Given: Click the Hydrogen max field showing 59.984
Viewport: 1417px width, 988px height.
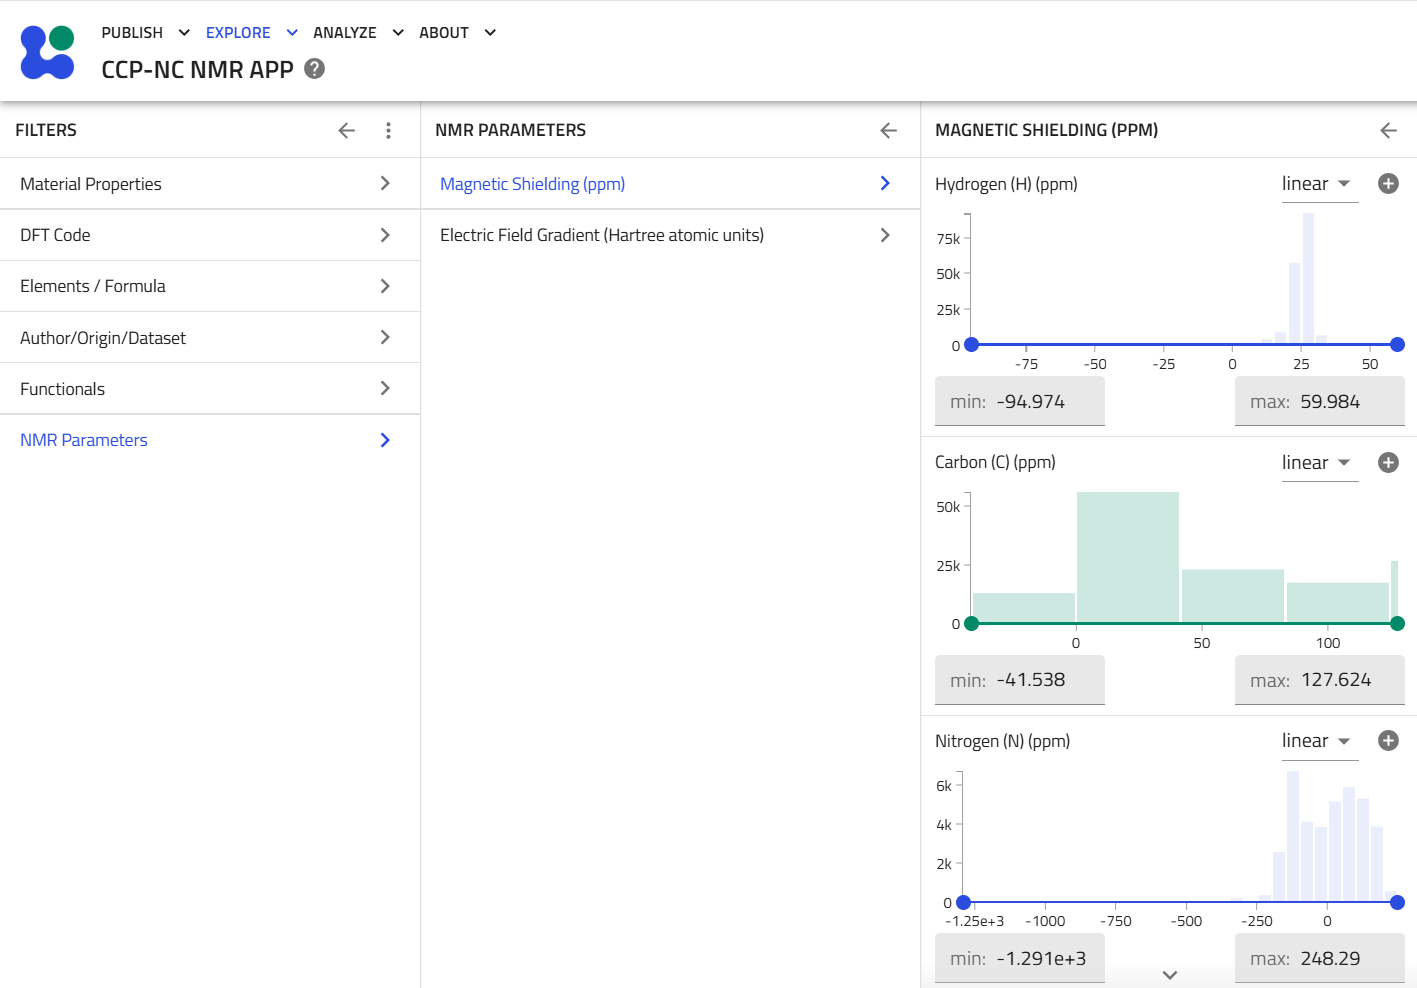Looking at the screenshot, I should tap(1320, 402).
